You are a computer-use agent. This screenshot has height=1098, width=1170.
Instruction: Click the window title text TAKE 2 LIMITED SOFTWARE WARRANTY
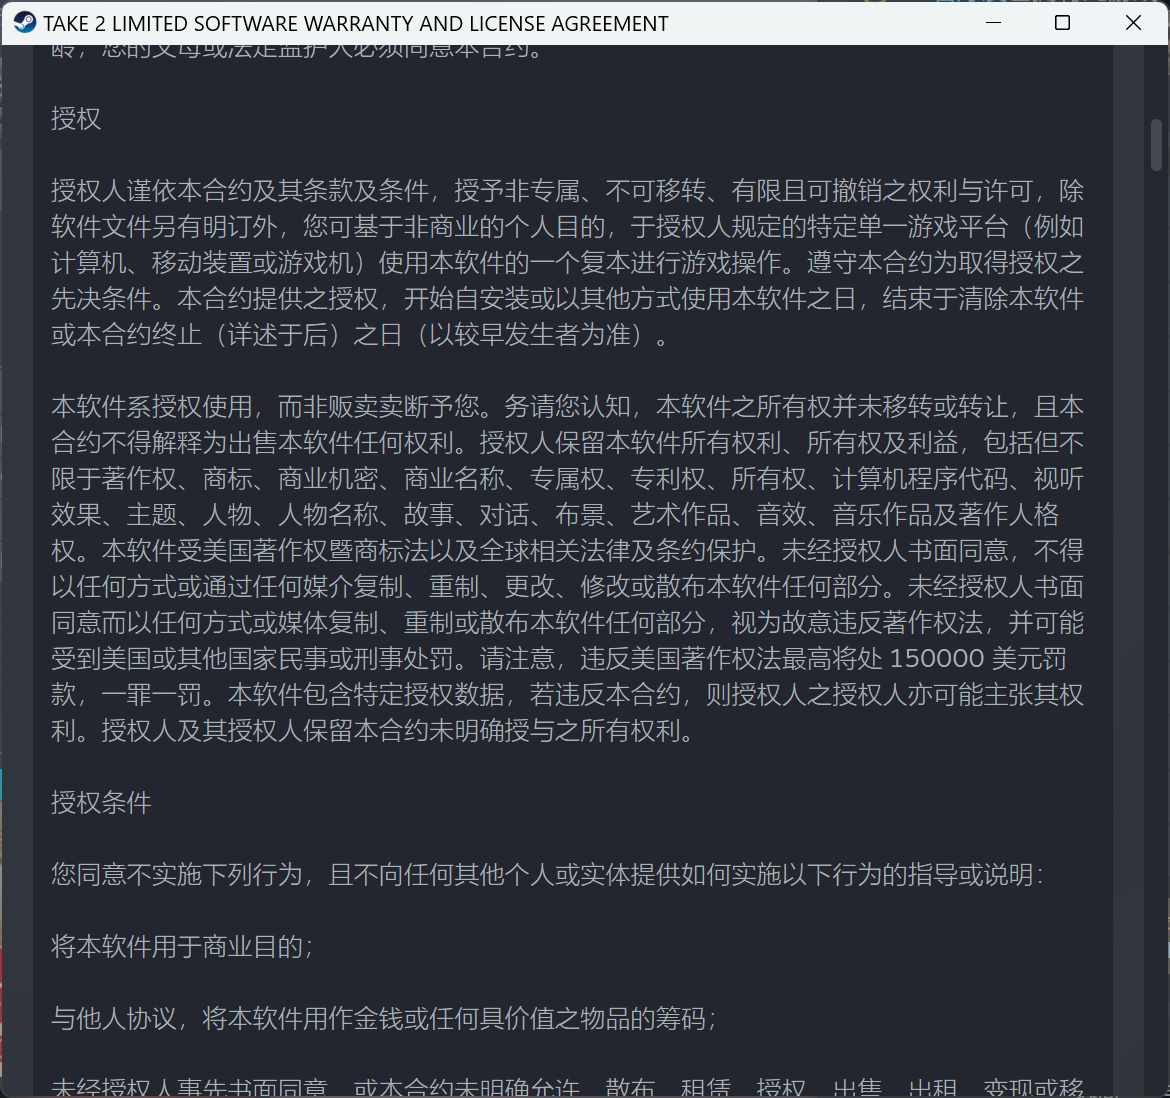(355, 24)
